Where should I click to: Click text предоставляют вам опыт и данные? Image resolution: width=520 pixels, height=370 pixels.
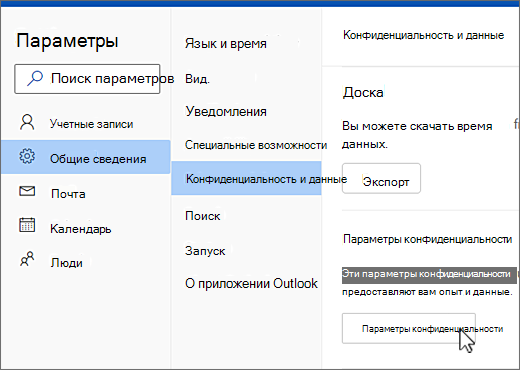(427, 292)
